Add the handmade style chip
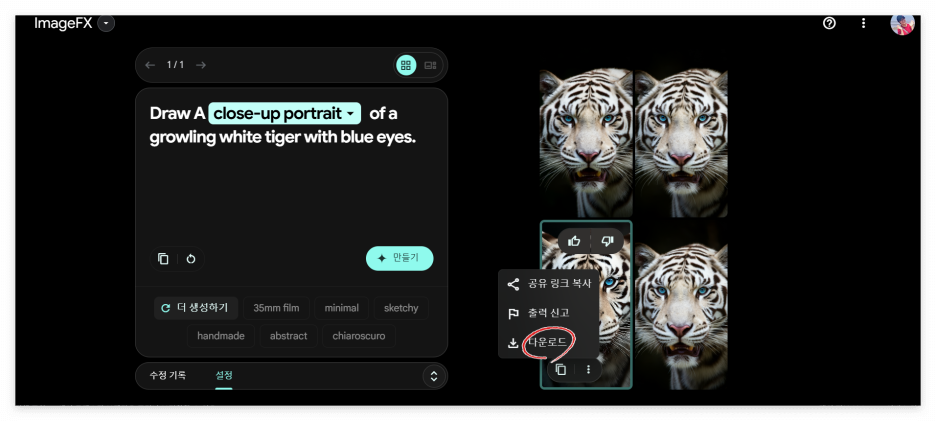Screen dimensions: 936x421 point(221,336)
